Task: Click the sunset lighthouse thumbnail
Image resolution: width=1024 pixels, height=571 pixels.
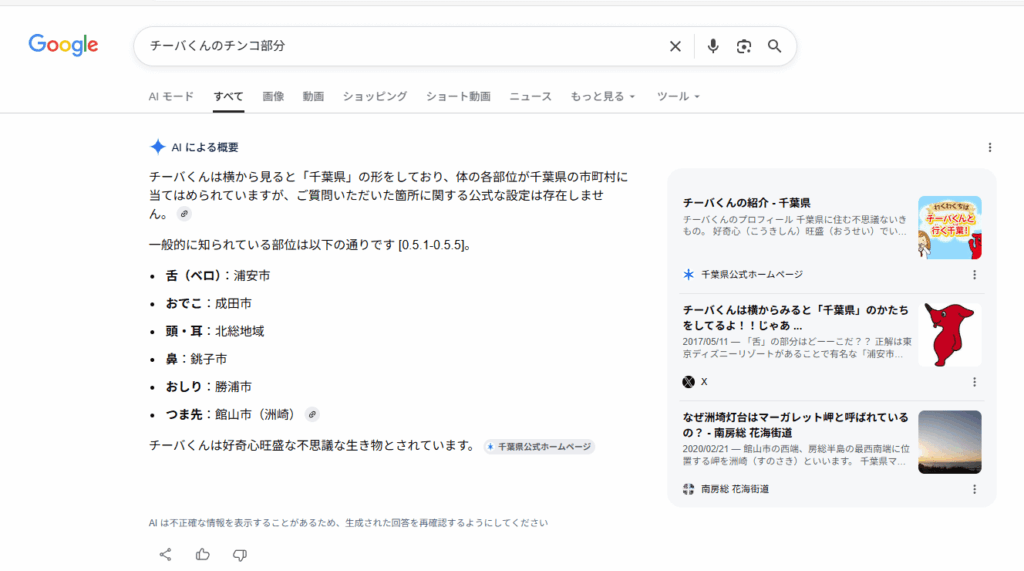Action: coord(950,442)
